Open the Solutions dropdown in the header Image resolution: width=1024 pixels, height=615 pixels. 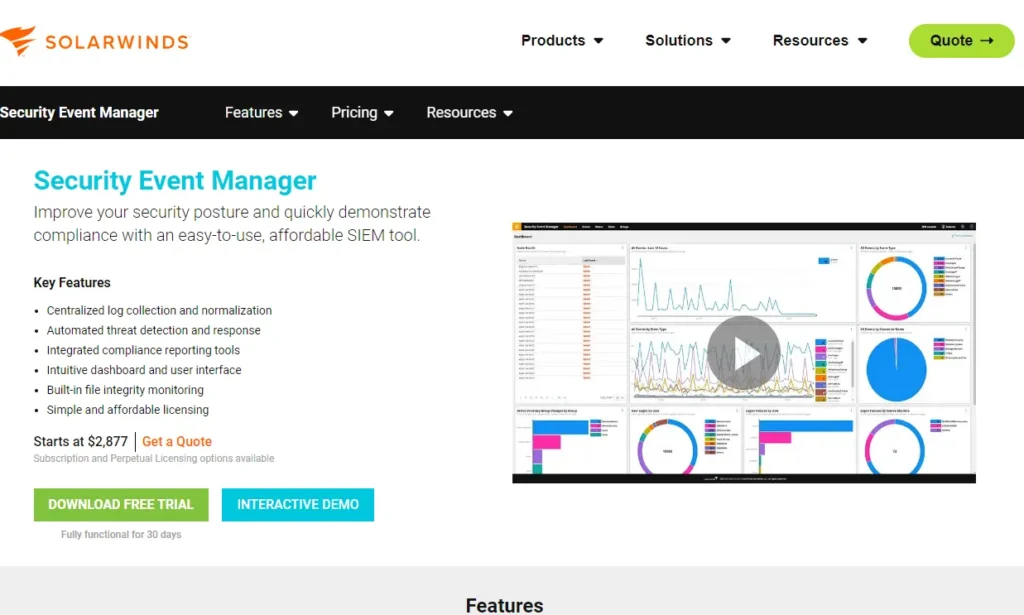(x=688, y=41)
